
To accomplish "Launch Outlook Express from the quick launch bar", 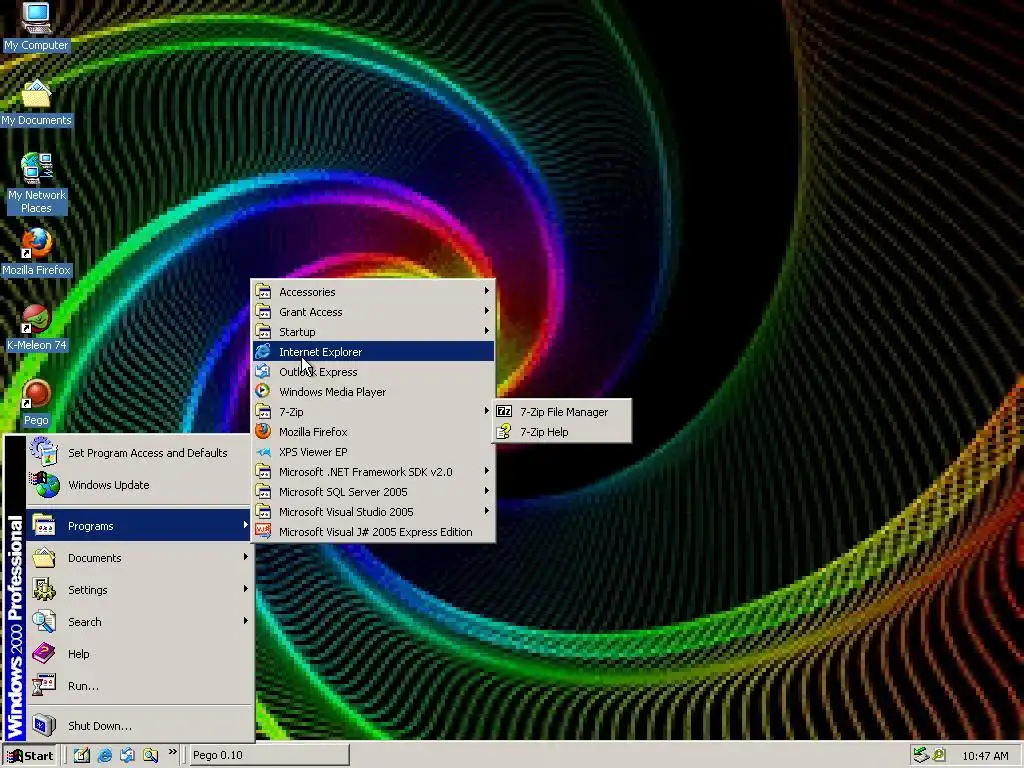I will pos(127,755).
